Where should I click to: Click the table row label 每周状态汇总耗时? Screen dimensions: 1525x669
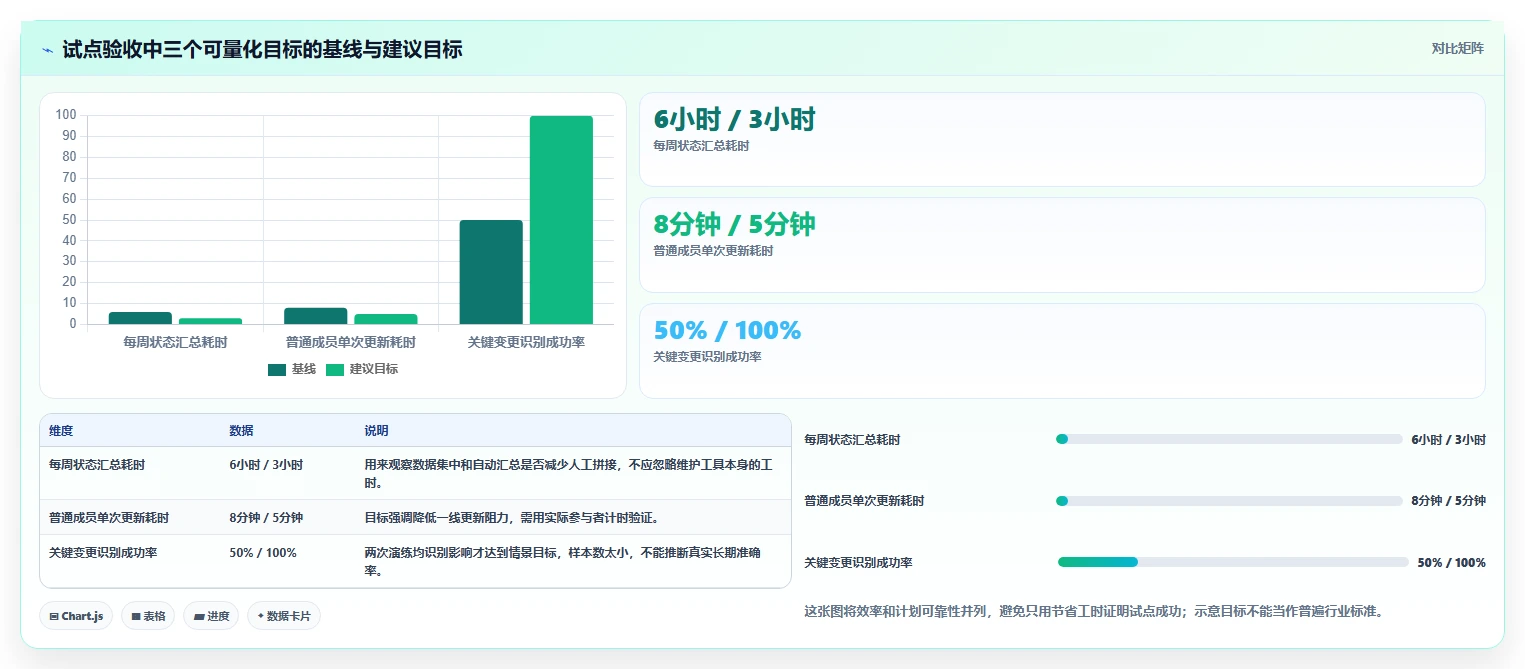pyautogui.click(x=97, y=465)
